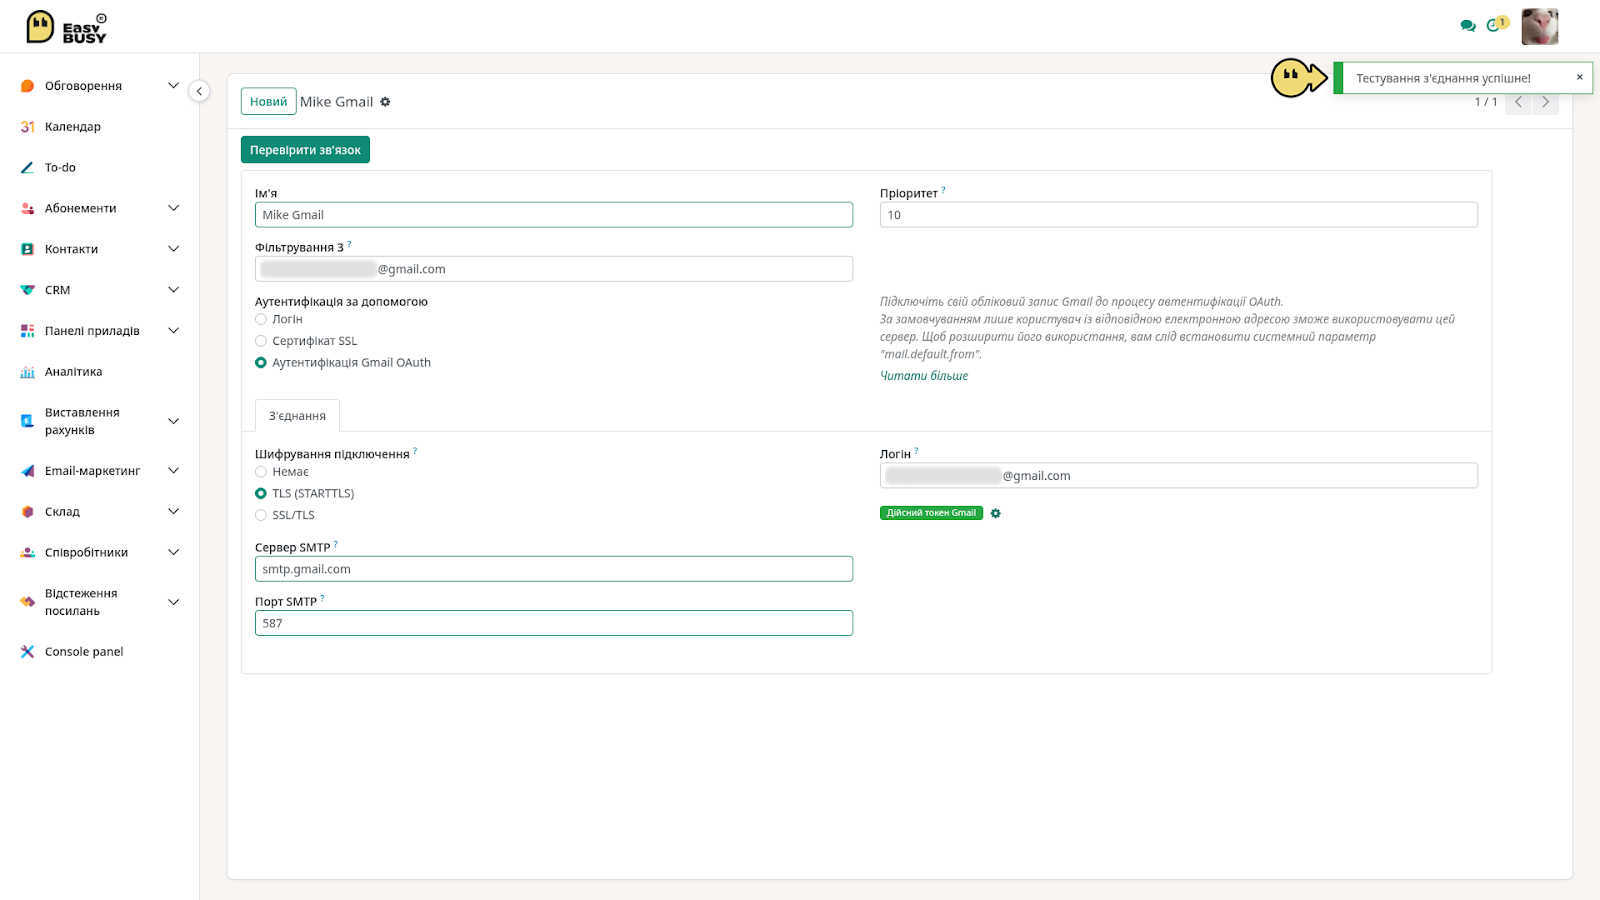Click the Шифрування підключення help mark
Viewport: 1600px width, 900px height.
[415, 451]
